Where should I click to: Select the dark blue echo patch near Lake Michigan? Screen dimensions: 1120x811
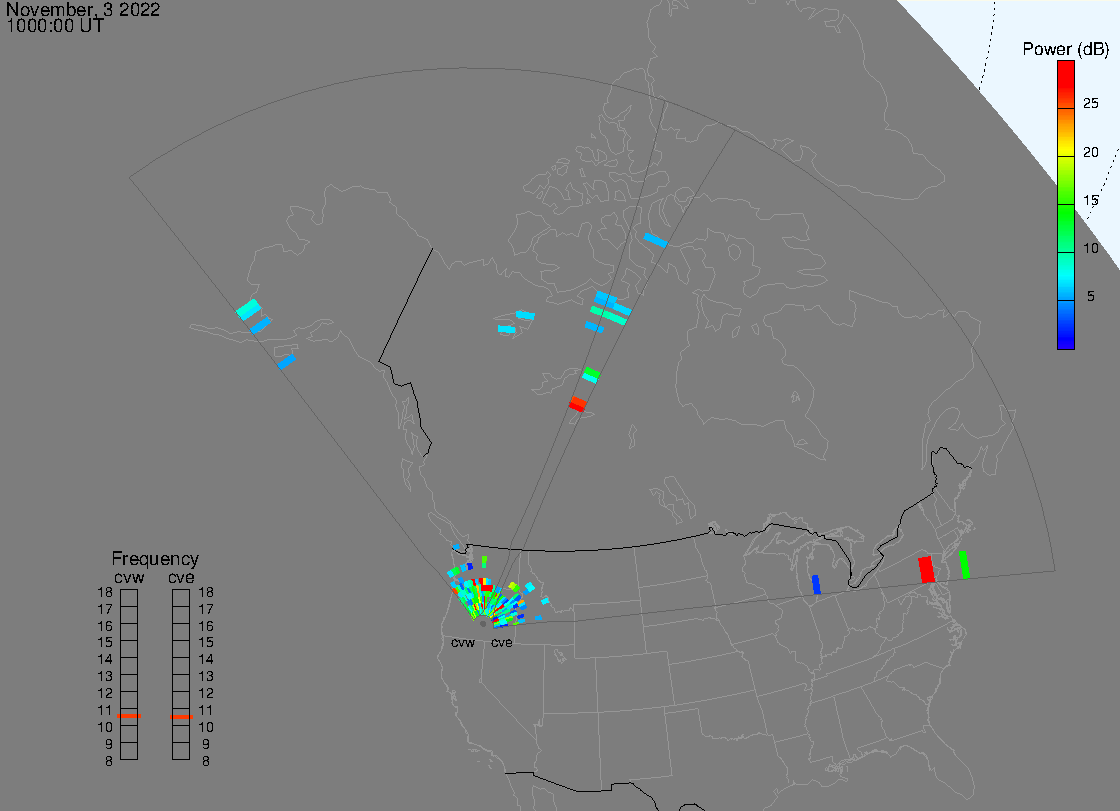[x=816, y=584]
